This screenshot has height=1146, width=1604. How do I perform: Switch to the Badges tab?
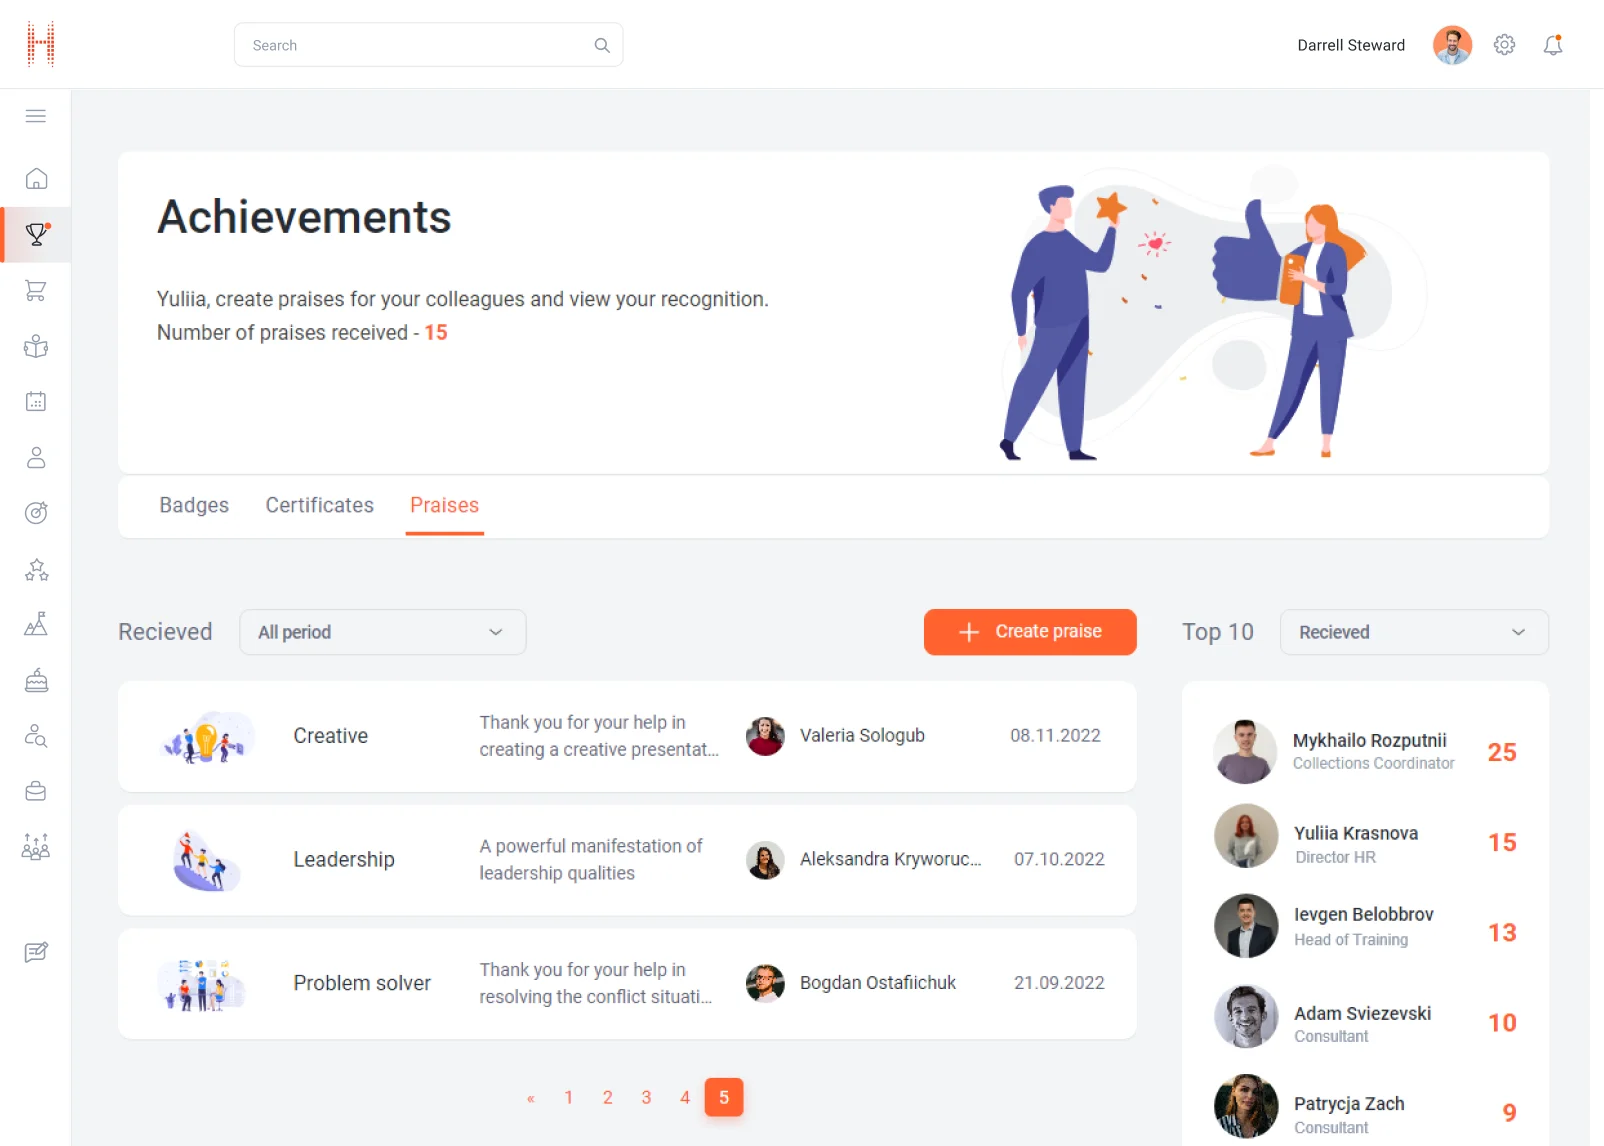coord(194,506)
